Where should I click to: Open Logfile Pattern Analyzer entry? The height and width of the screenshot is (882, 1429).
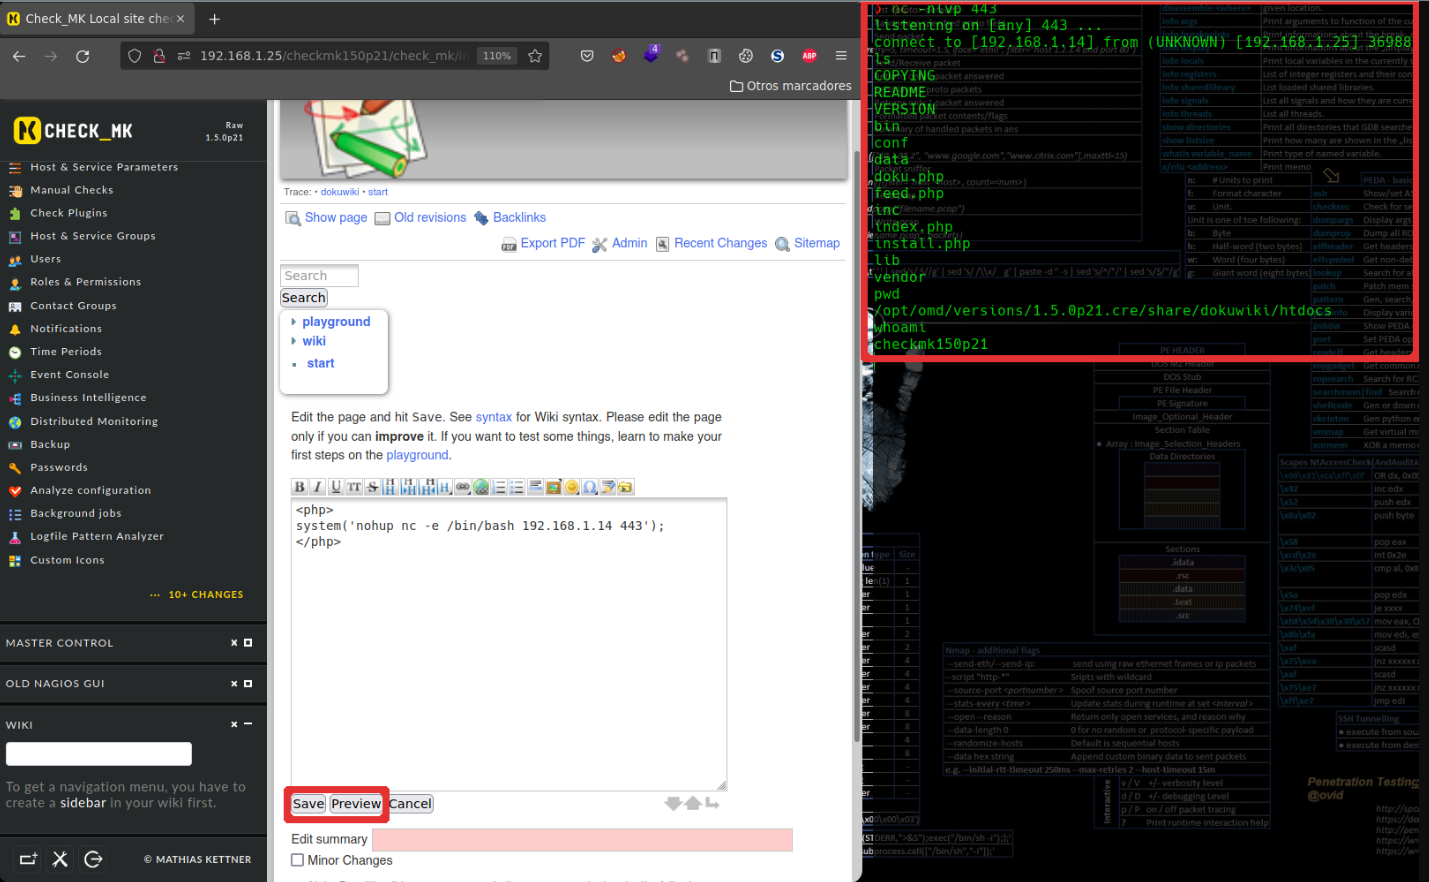[x=97, y=536]
